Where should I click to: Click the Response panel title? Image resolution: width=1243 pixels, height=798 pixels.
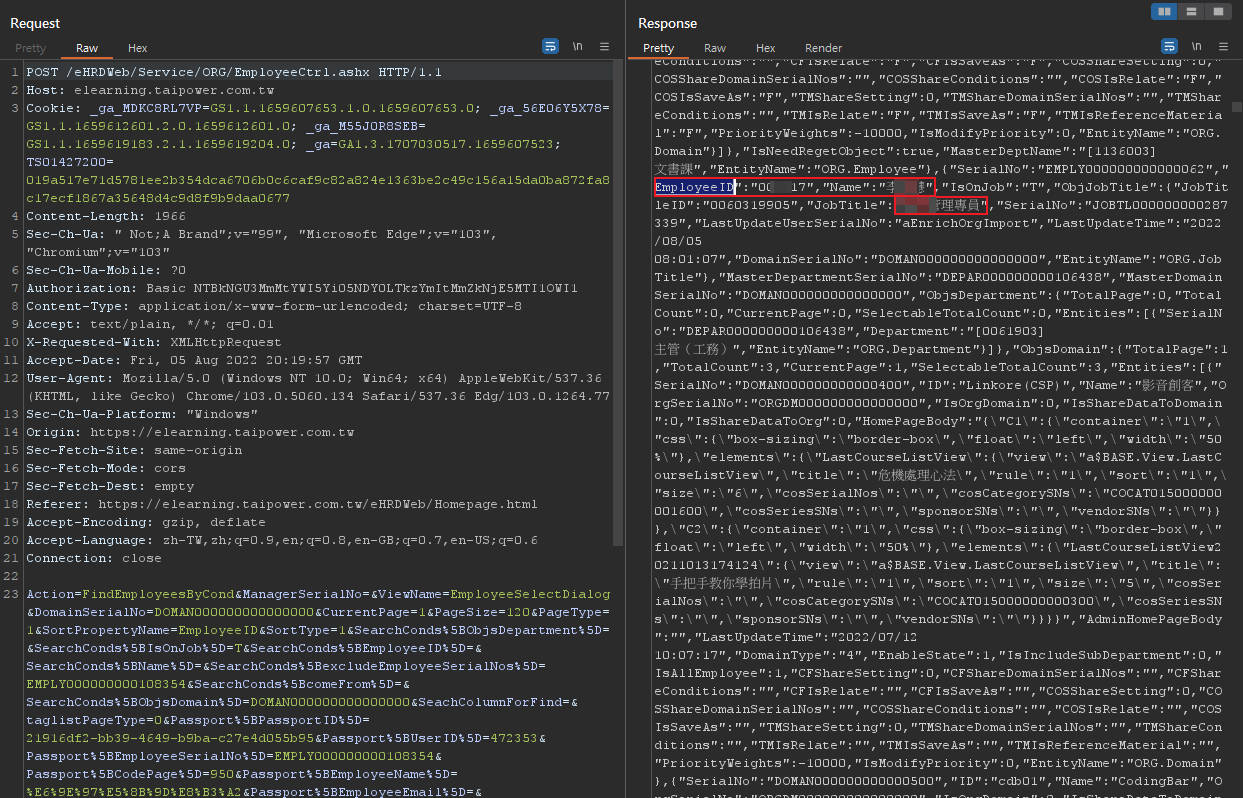(668, 23)
